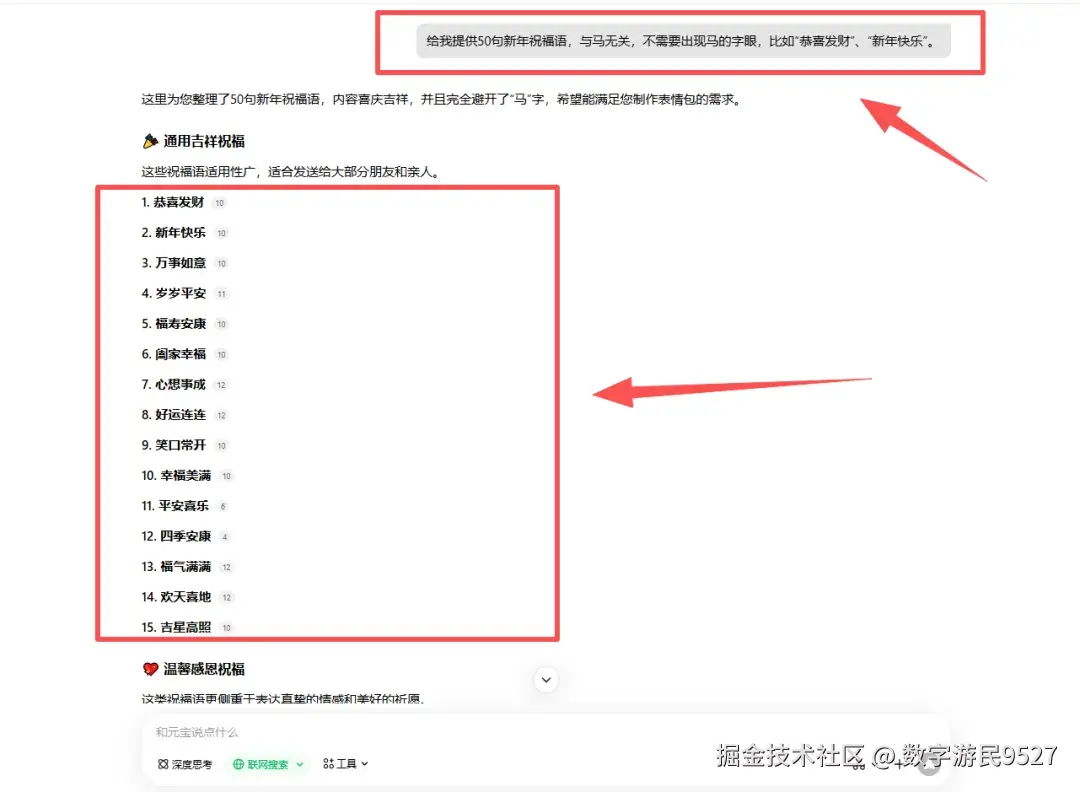Select the 深度思考 (deep thinking) icon
This screenshot has width=1080, height=792.
163,763
